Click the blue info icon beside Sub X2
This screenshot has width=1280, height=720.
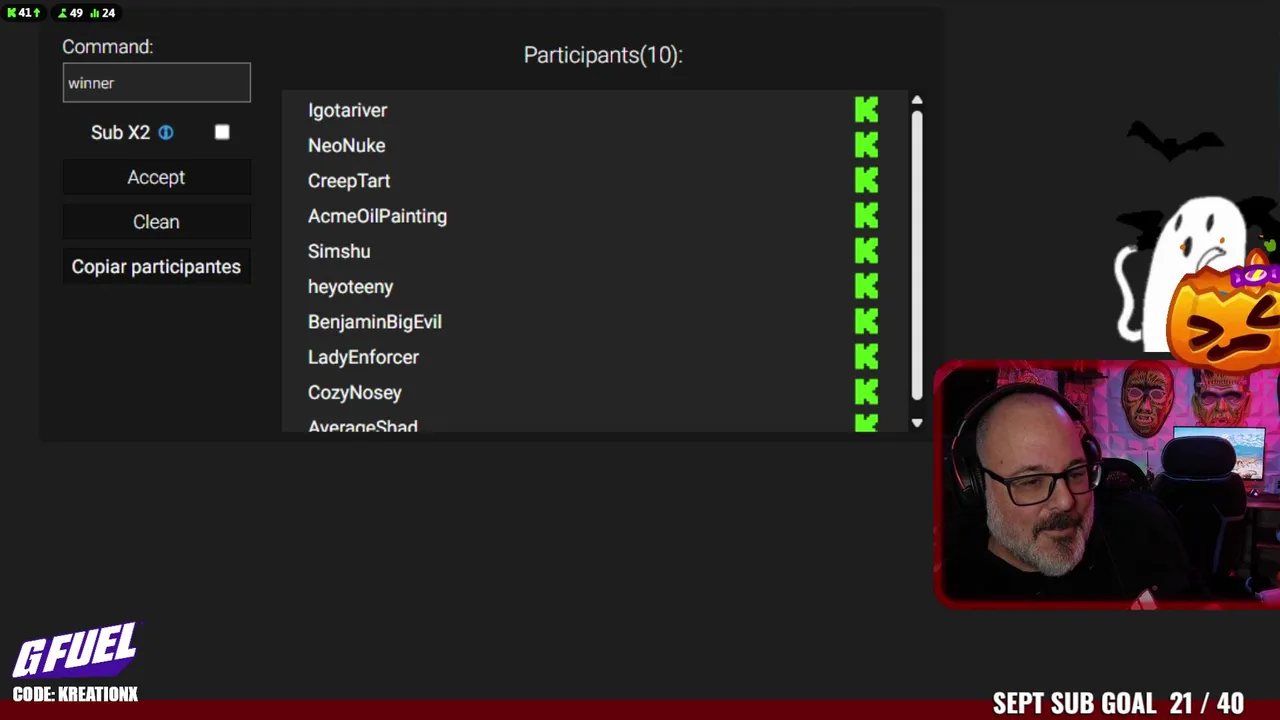tap(166, 132)
